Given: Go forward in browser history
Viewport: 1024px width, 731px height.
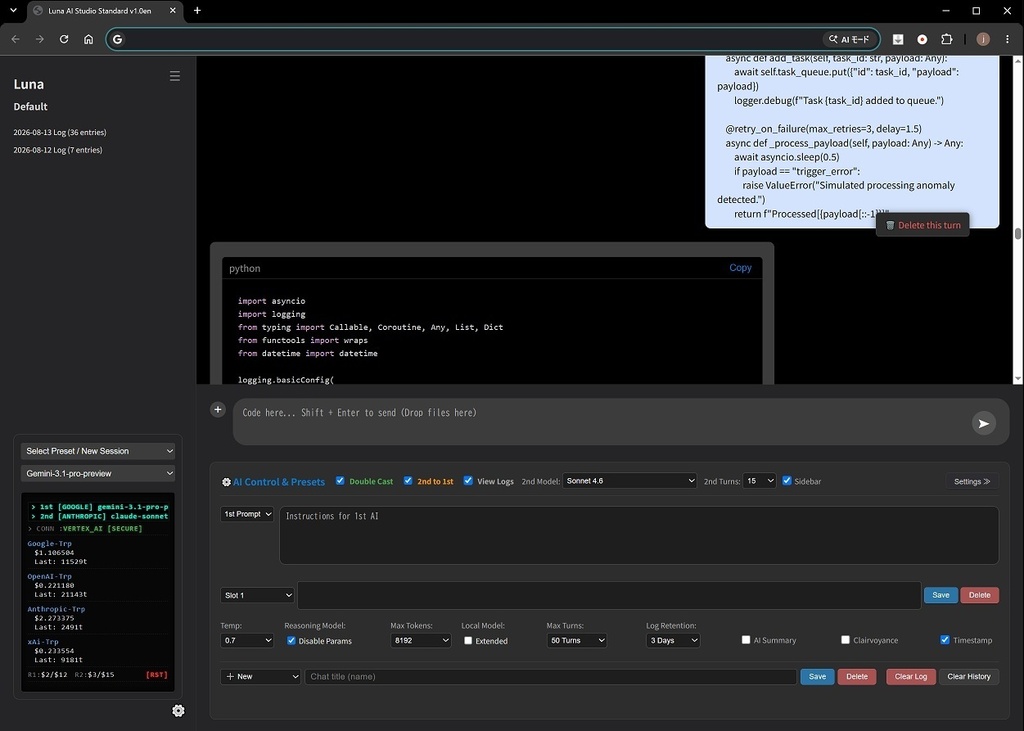Looking at the screenshot, I should click(x=40, y=39).
